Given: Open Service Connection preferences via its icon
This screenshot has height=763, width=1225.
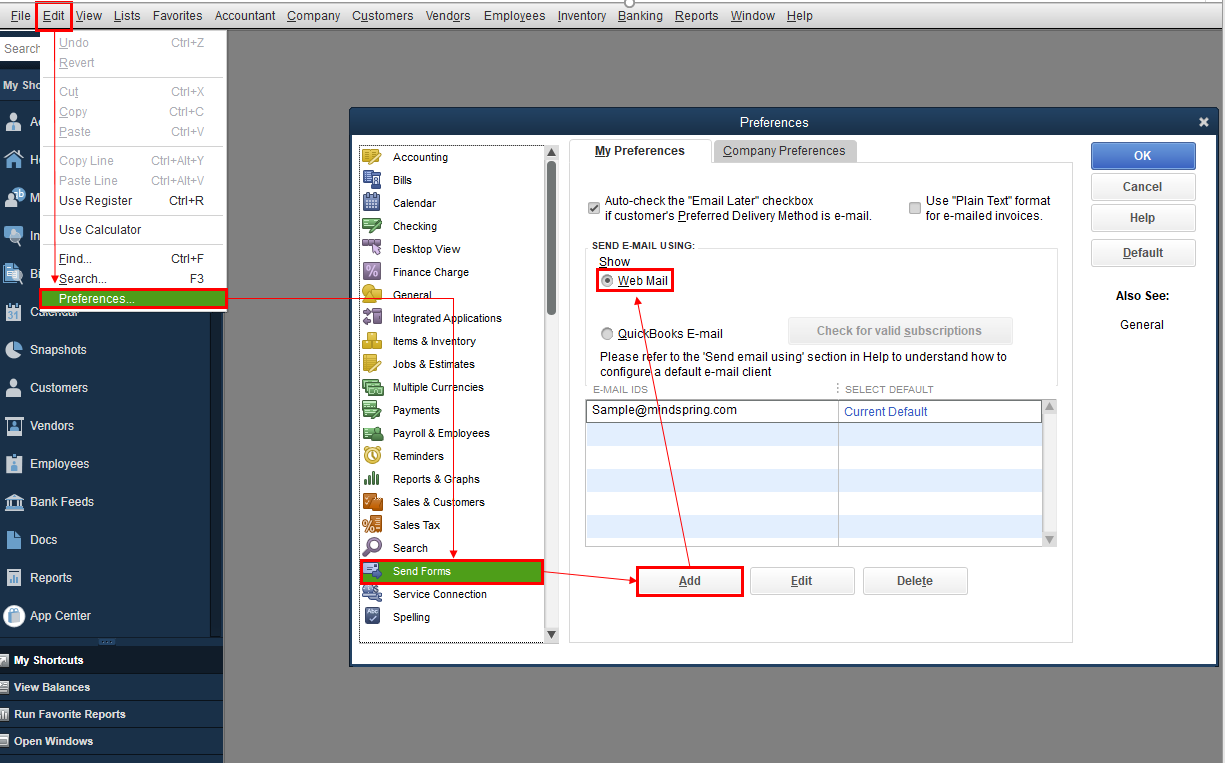Looking at the screenshot, I should pos(372,594).
